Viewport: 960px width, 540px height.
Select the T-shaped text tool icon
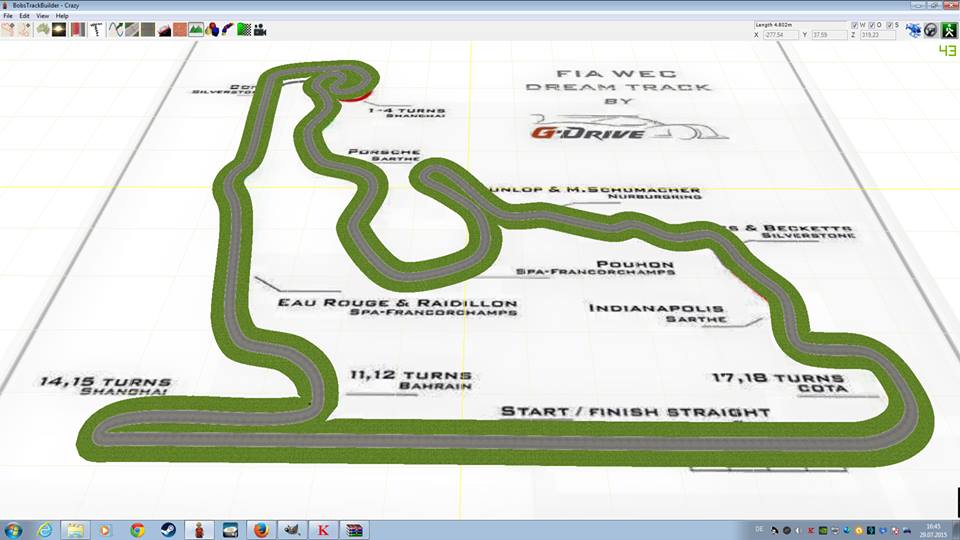[96, 29]
